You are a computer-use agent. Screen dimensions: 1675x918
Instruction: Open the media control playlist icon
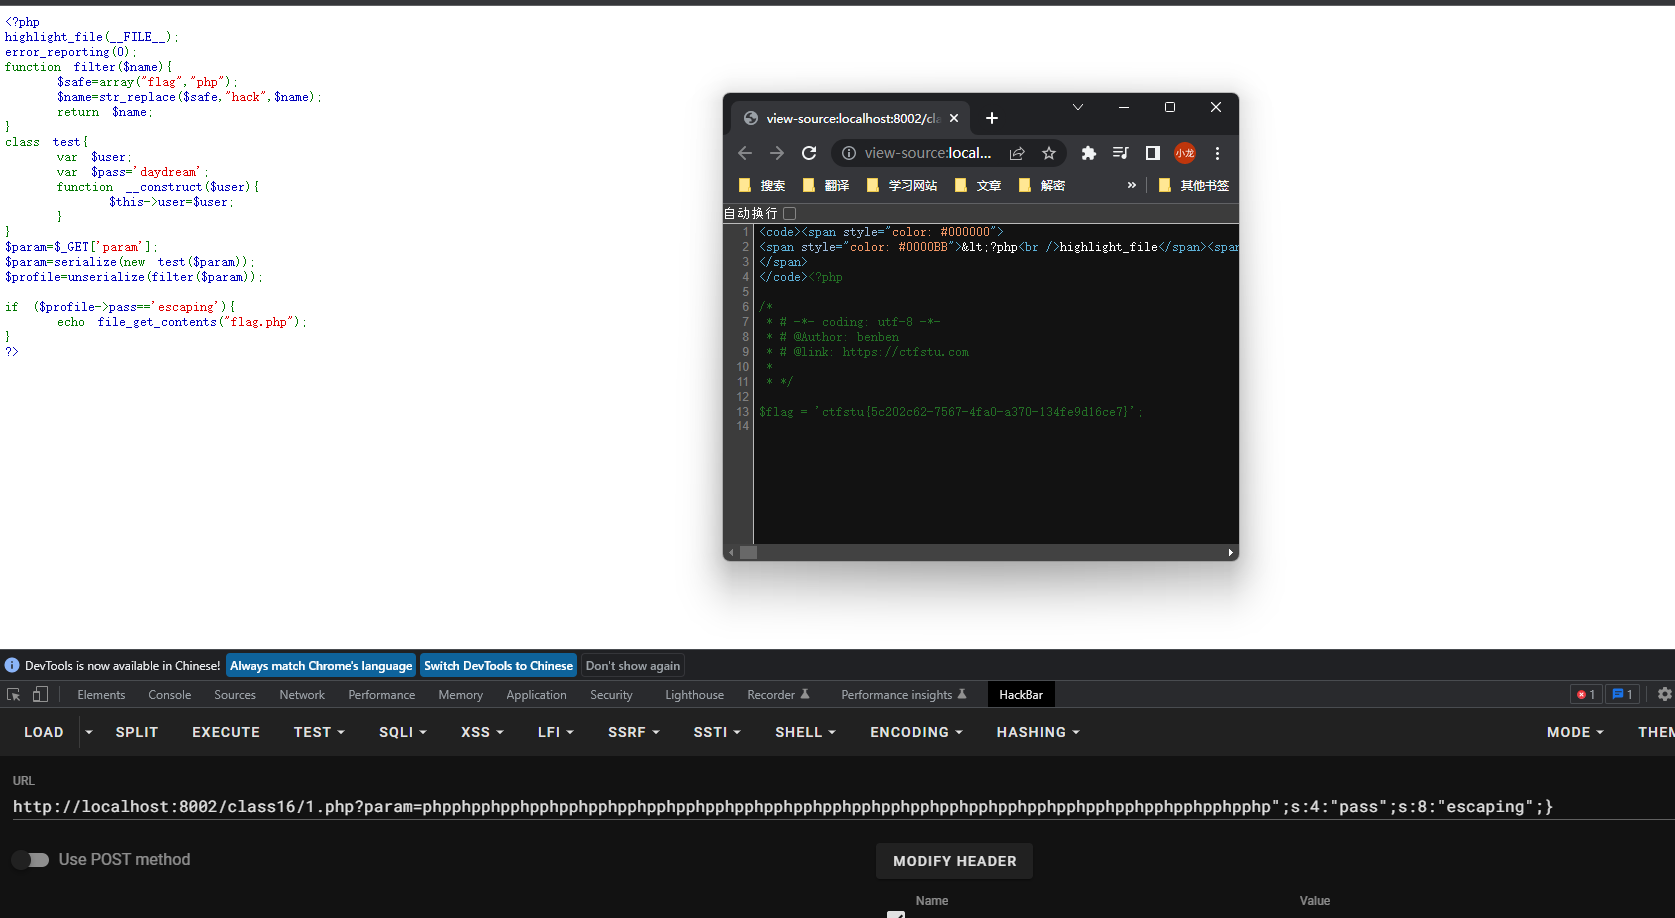pos(1120,153)
